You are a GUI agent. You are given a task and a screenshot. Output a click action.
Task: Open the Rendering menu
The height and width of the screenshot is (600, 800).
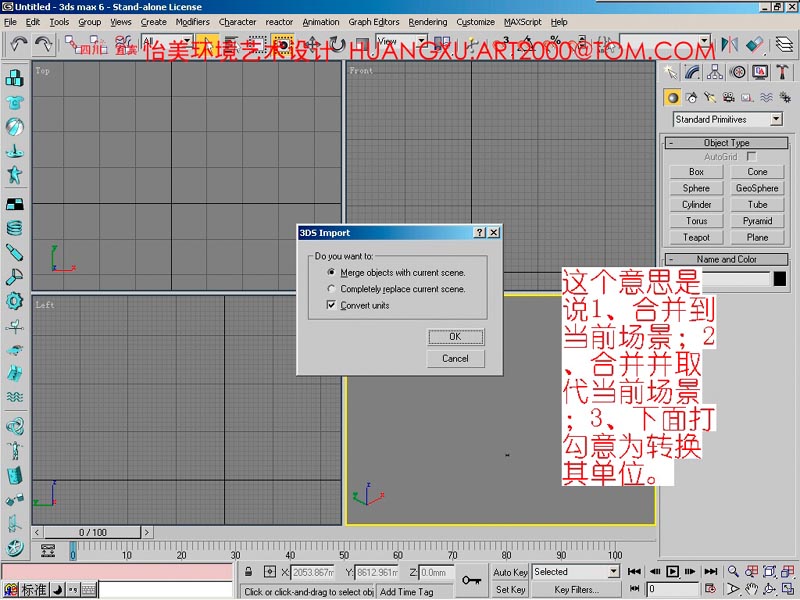(x=428, y=22)
